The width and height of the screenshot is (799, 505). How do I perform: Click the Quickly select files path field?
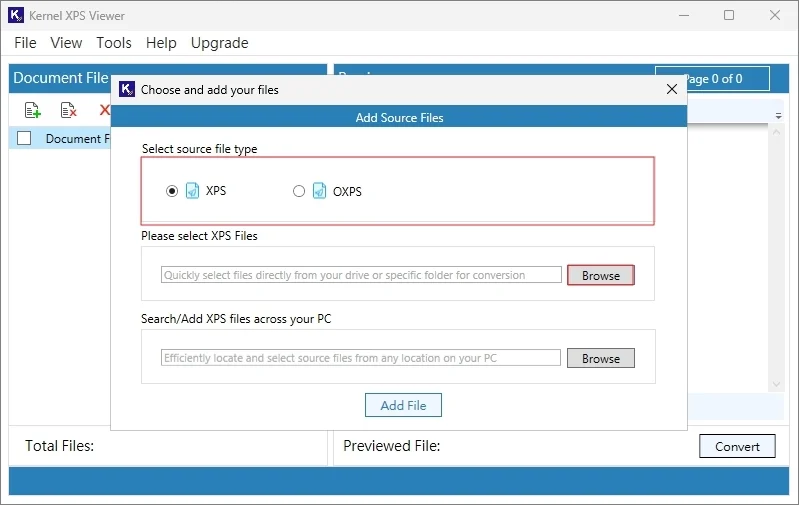[x=361, y=275]
